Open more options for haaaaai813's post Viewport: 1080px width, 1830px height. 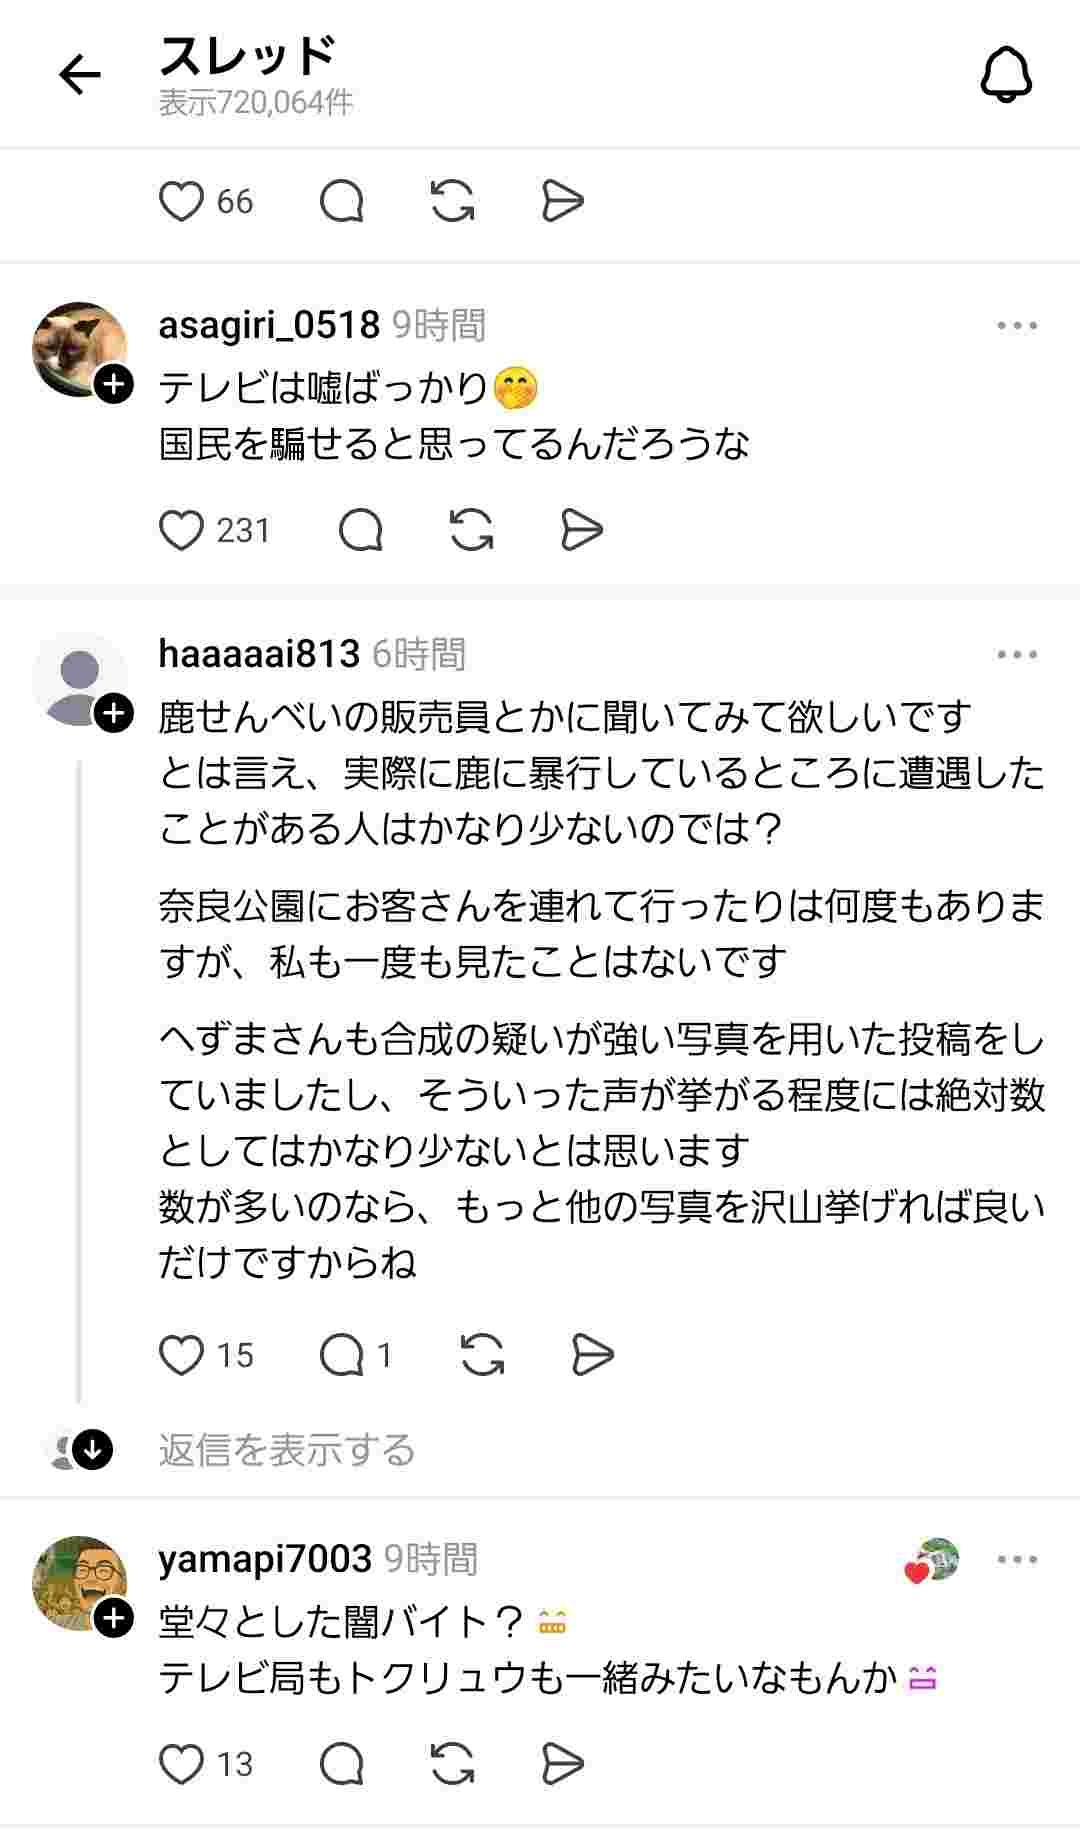(1017, 655)
